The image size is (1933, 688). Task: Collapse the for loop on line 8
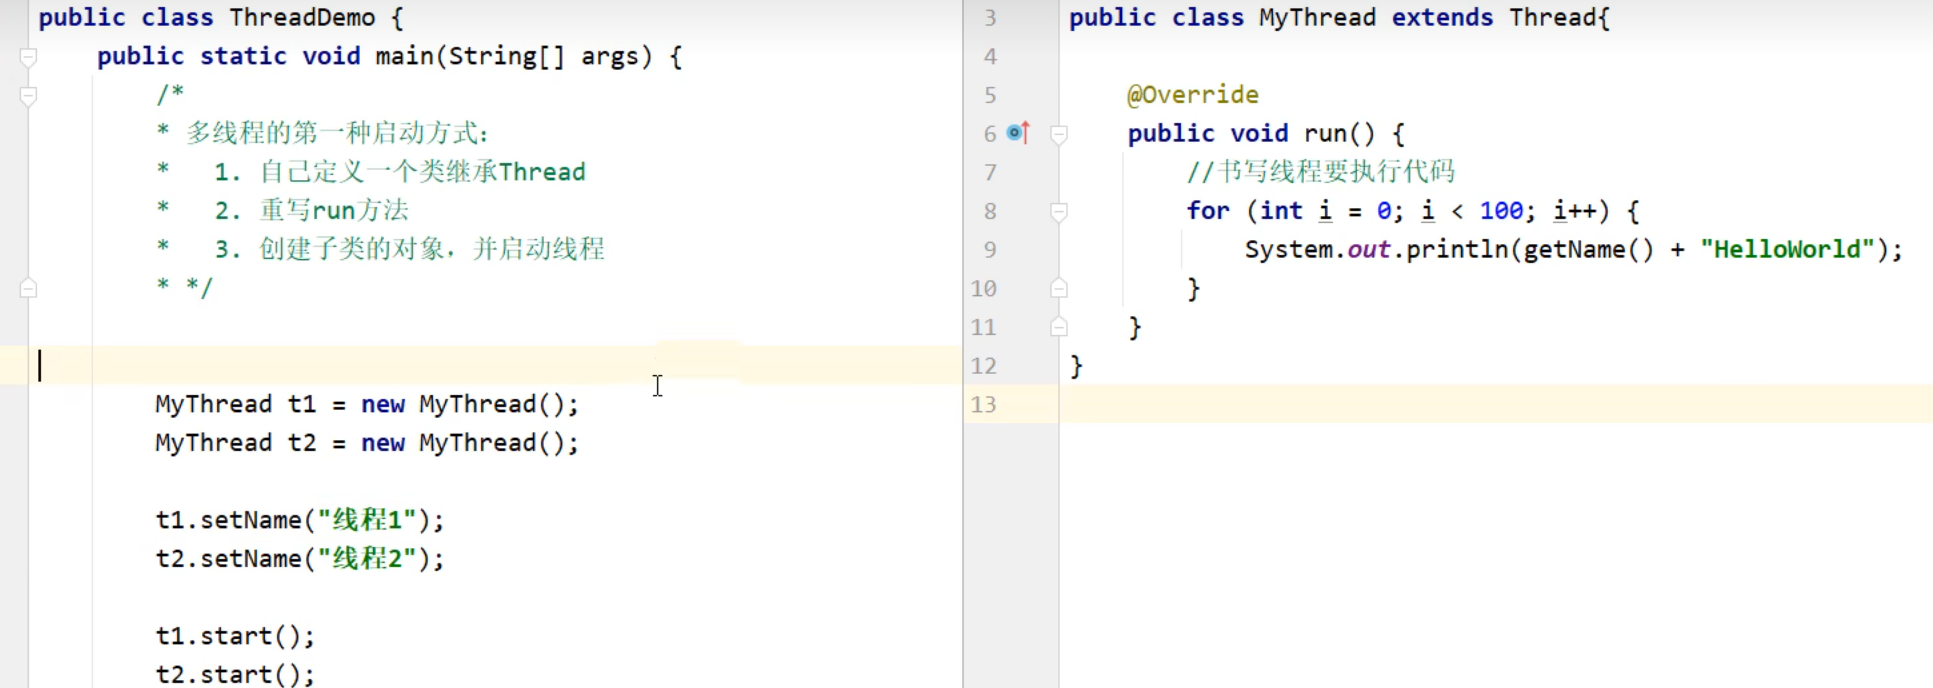1059,211
